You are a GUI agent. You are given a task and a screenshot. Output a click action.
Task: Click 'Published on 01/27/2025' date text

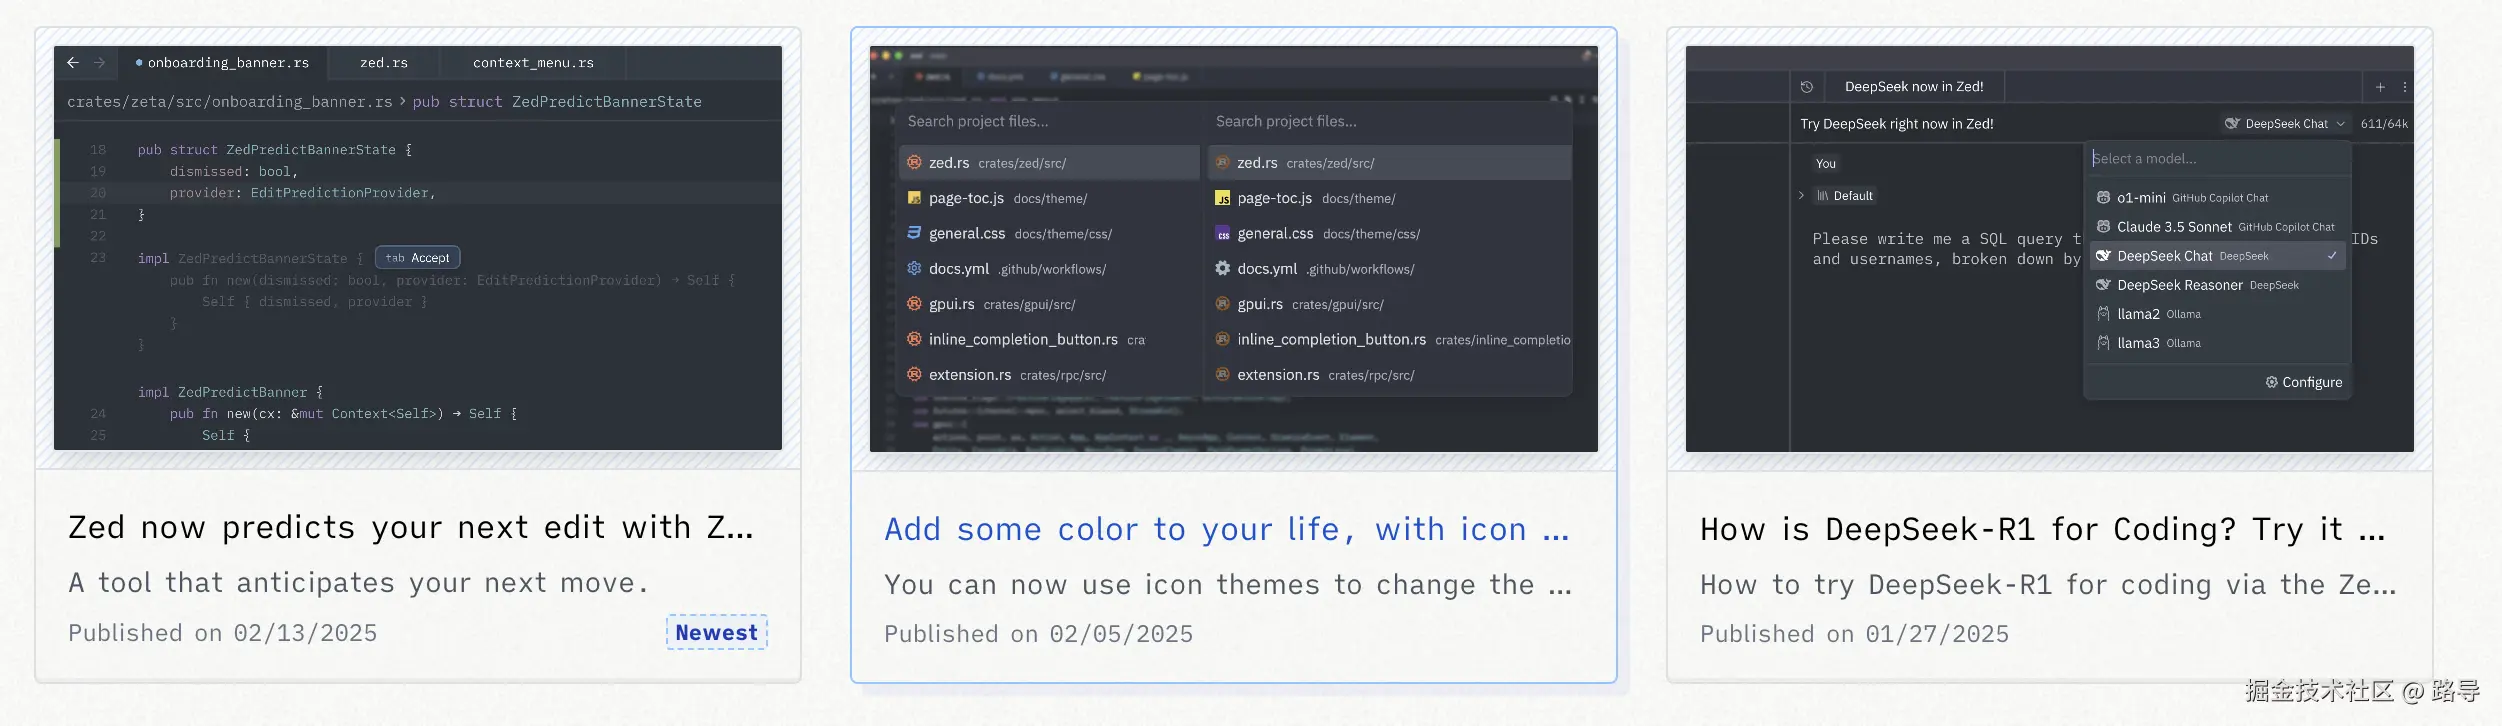[1854, 634]
